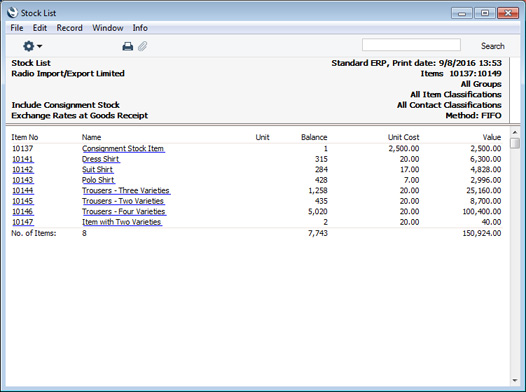Open item number 10141 link
The width and height of the screenshot is (526, 392).
23,159
